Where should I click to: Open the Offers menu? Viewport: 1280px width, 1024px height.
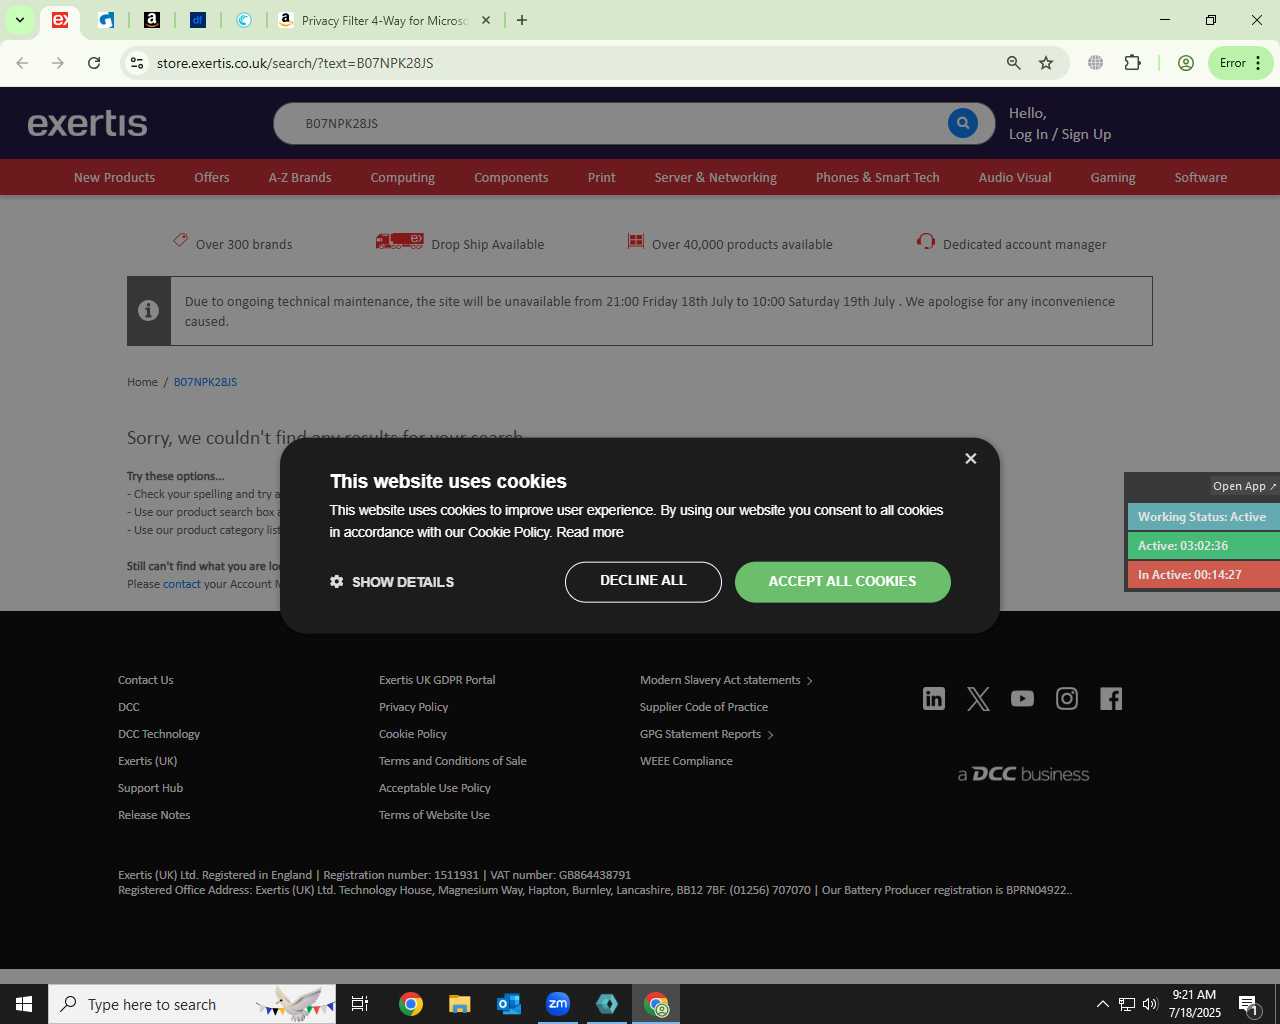pos(211,177)
